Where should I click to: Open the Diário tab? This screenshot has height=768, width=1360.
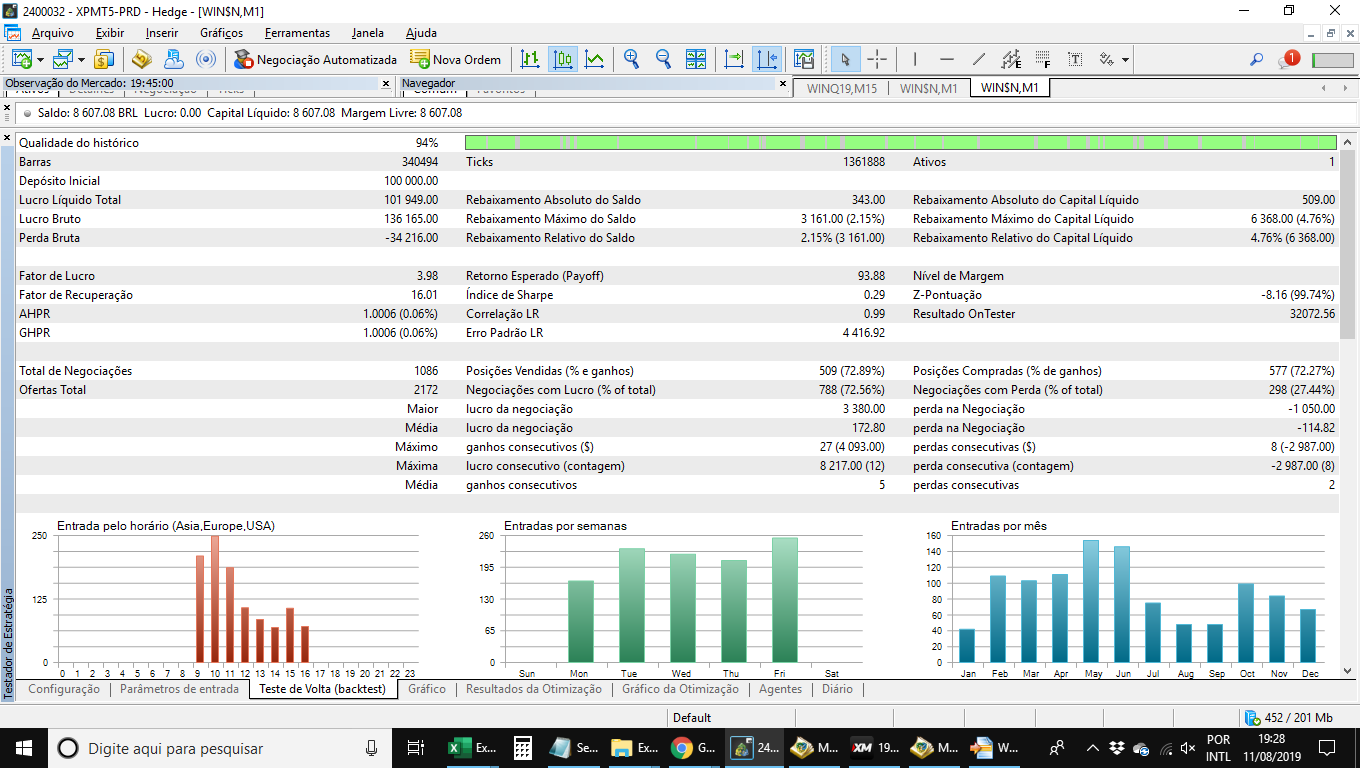[838, 689]
